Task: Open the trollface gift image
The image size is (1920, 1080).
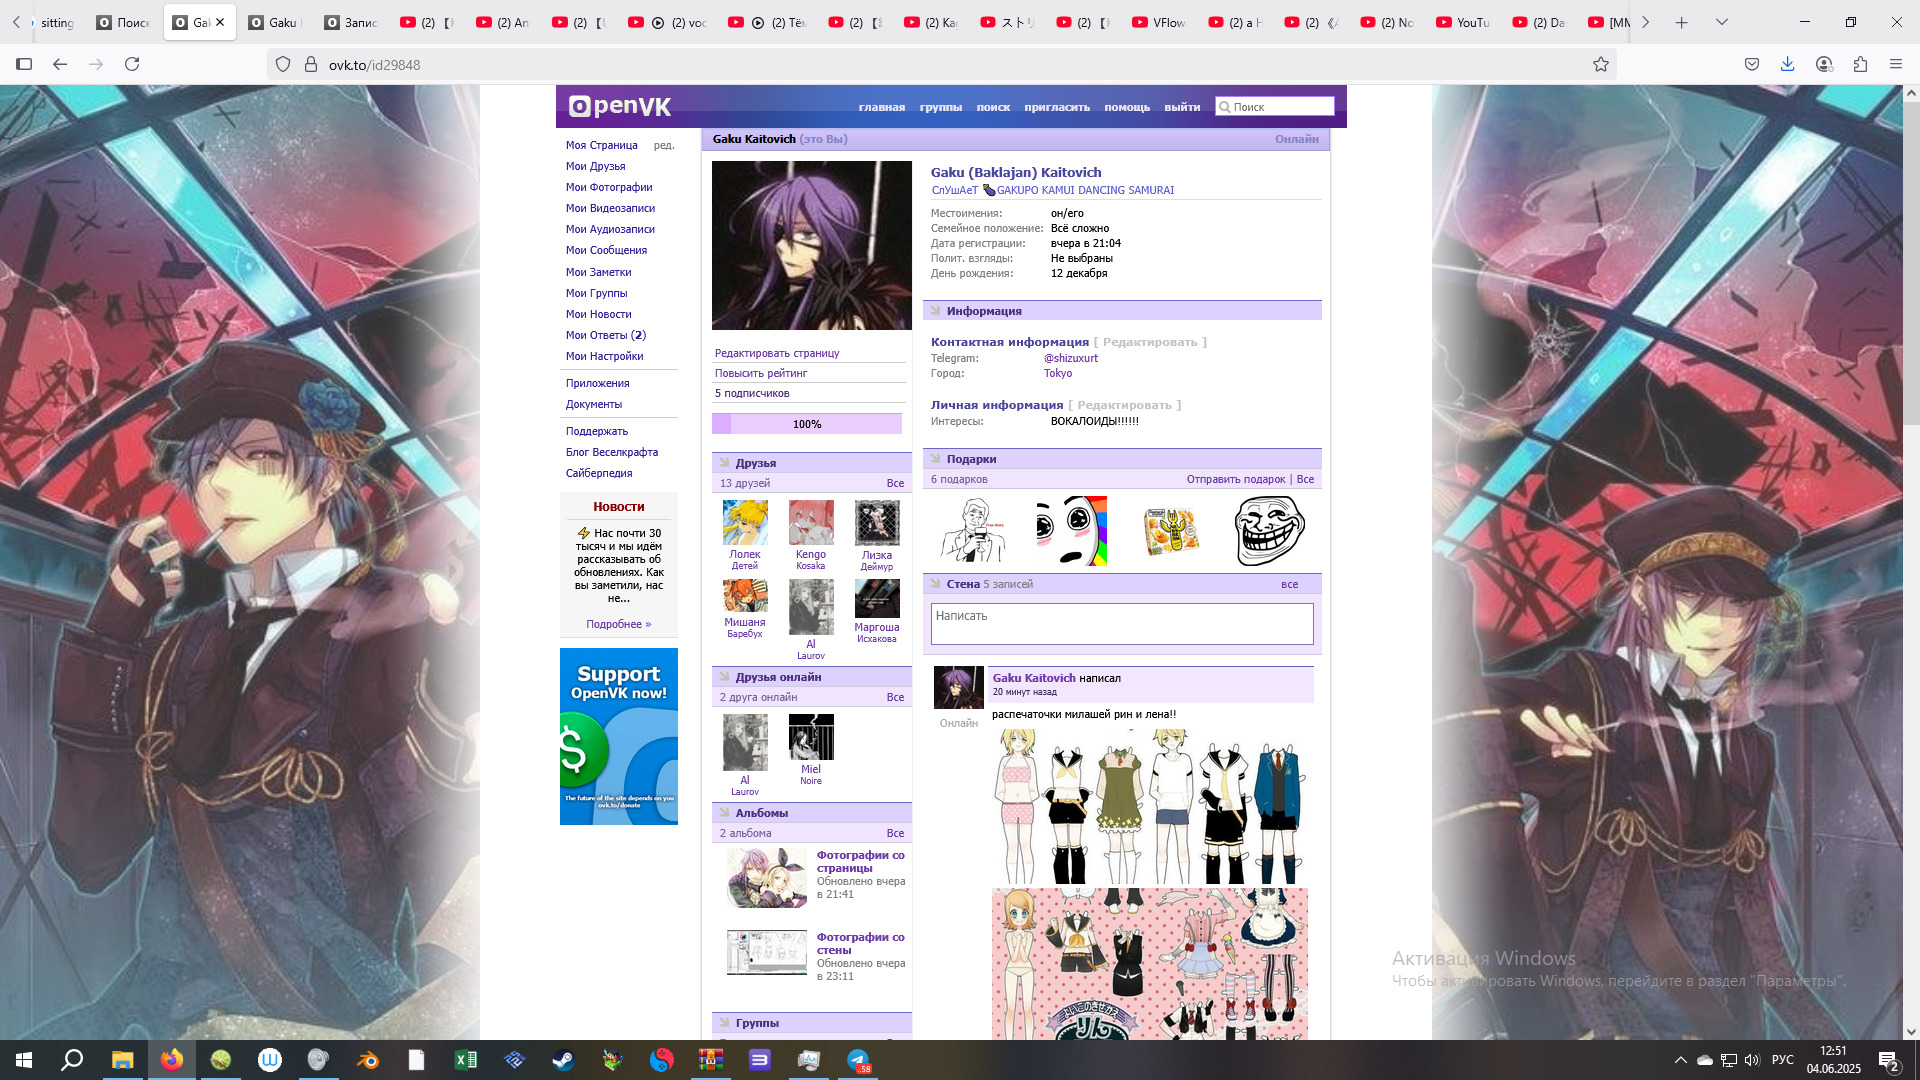Action: [x=1269, y=531]
